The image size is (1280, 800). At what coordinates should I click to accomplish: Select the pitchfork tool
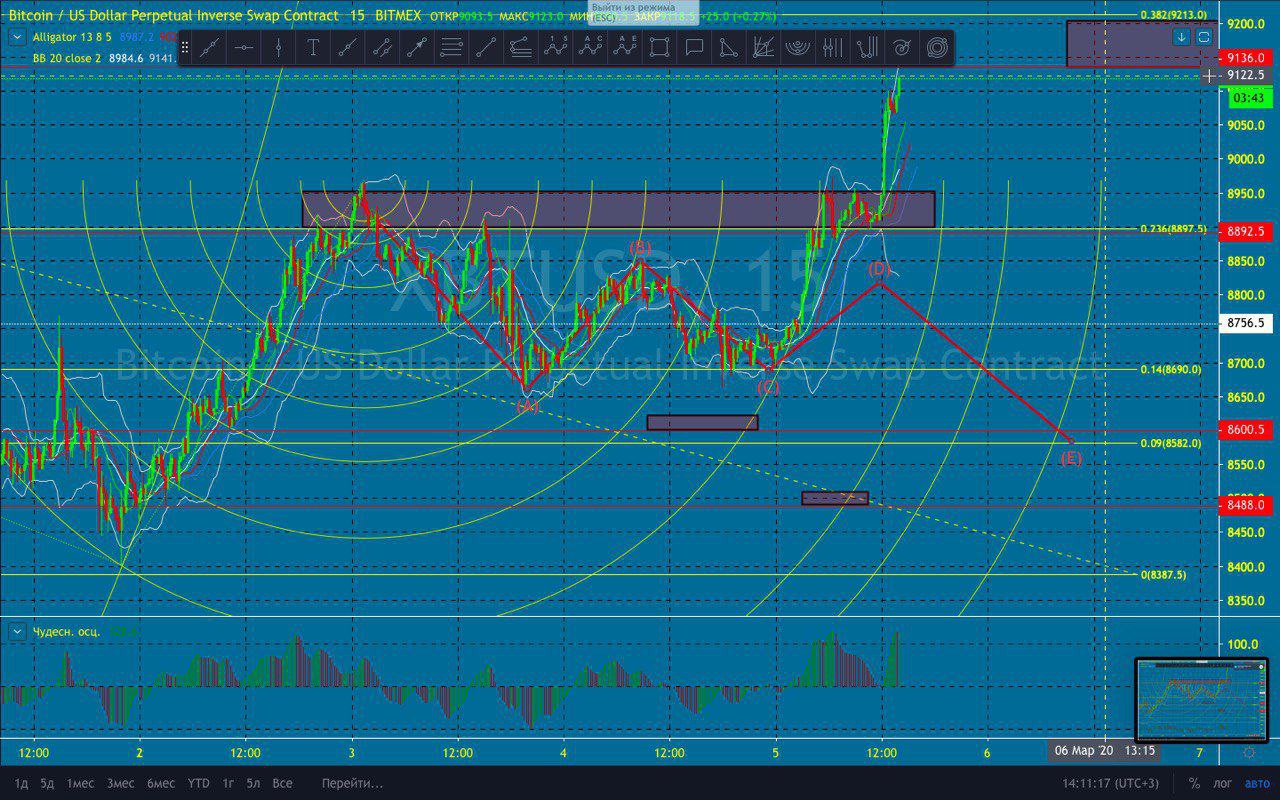pyautogui.click(x=867, y=47)
